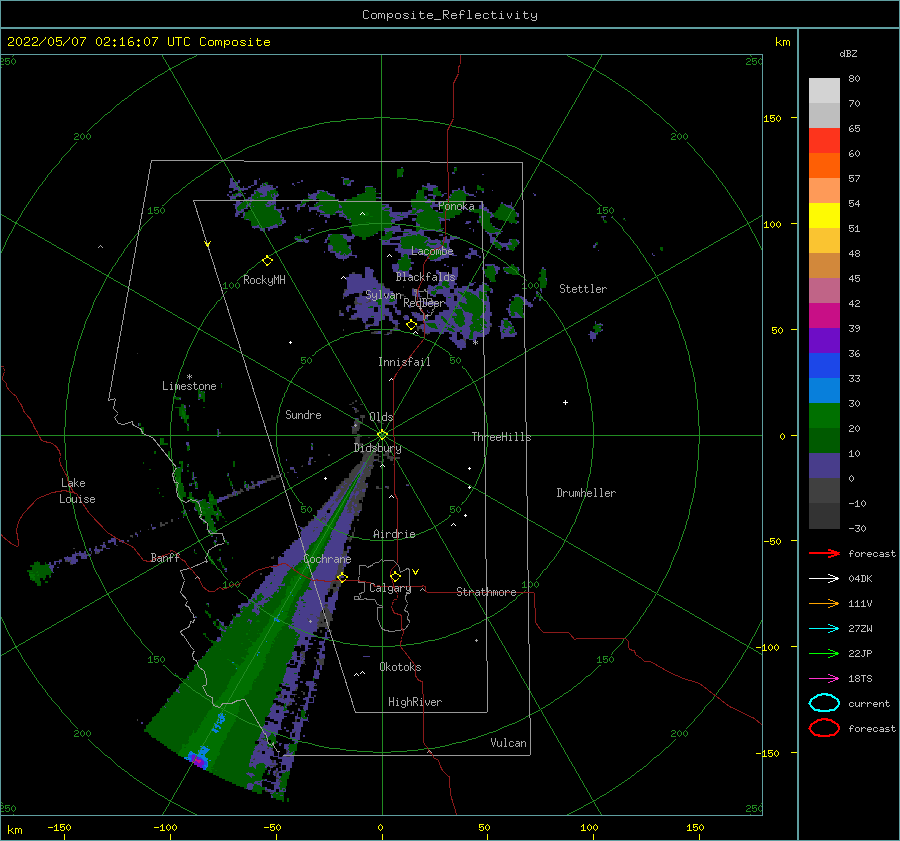The image size is (900, 841).
Task: Click the yellow diamond marker above RockyMH
Action: 267,261
